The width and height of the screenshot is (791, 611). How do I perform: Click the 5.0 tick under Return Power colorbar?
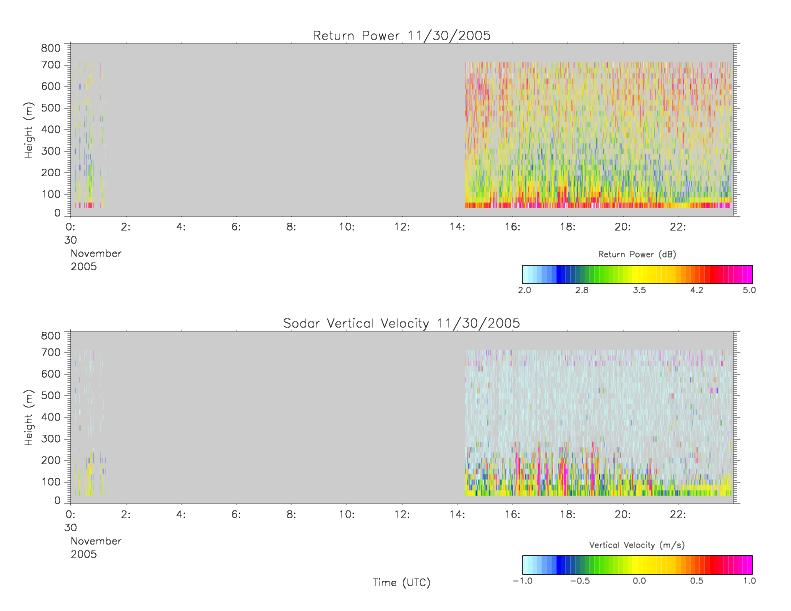click(749, 290)
